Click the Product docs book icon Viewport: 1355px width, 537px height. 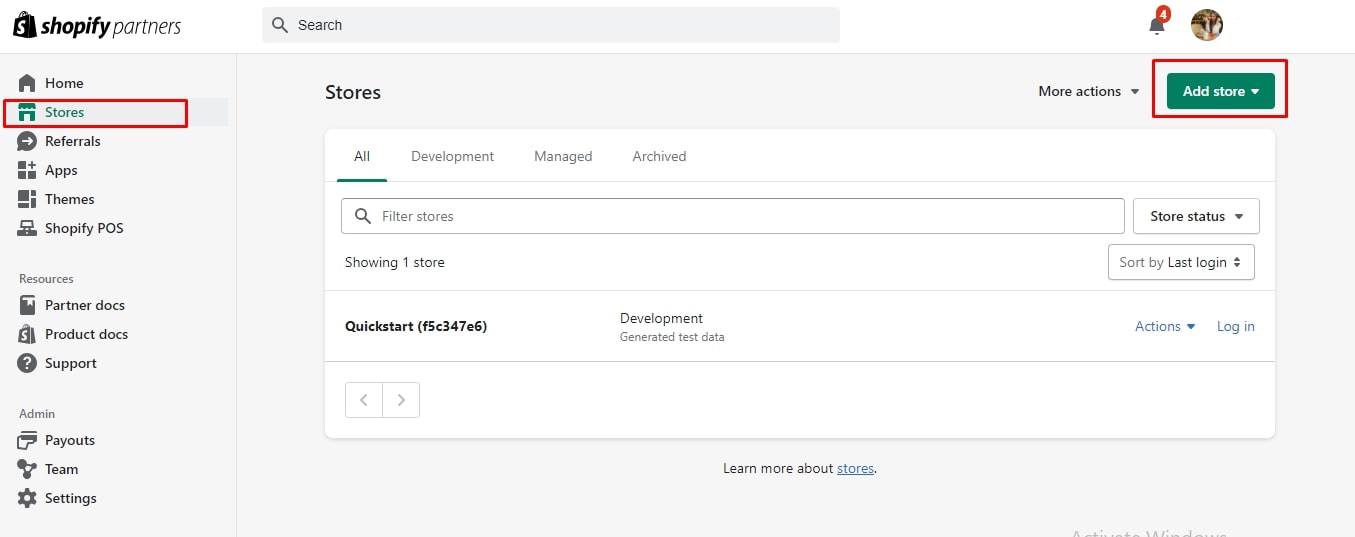point(27,334)
